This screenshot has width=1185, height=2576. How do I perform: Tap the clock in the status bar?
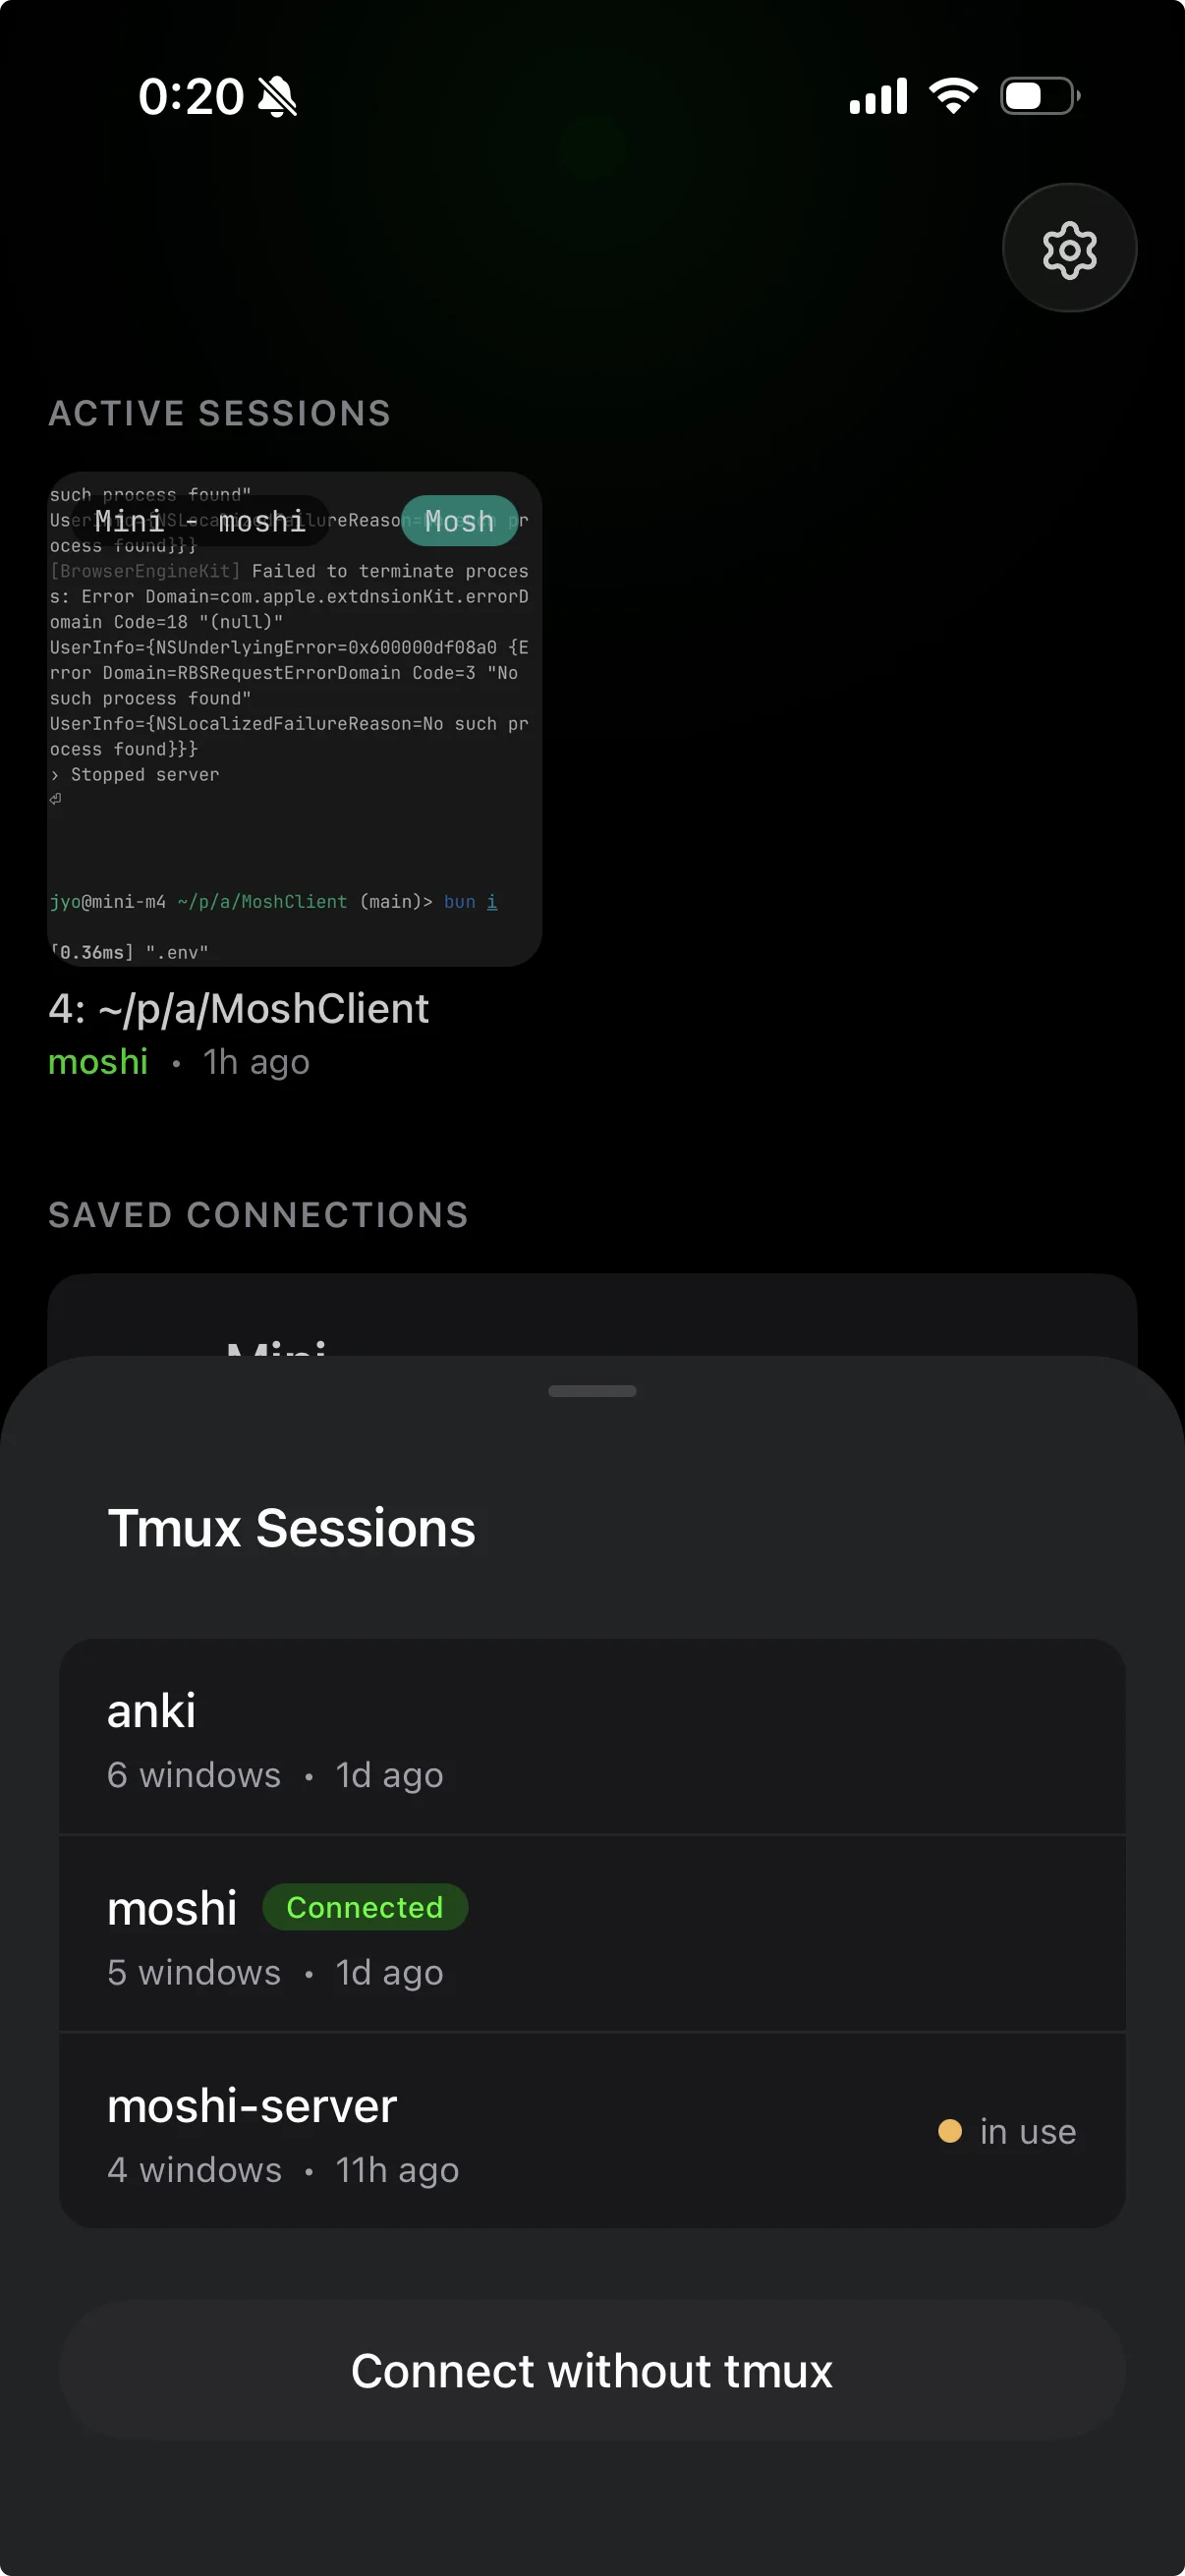[x=193, y=96]
